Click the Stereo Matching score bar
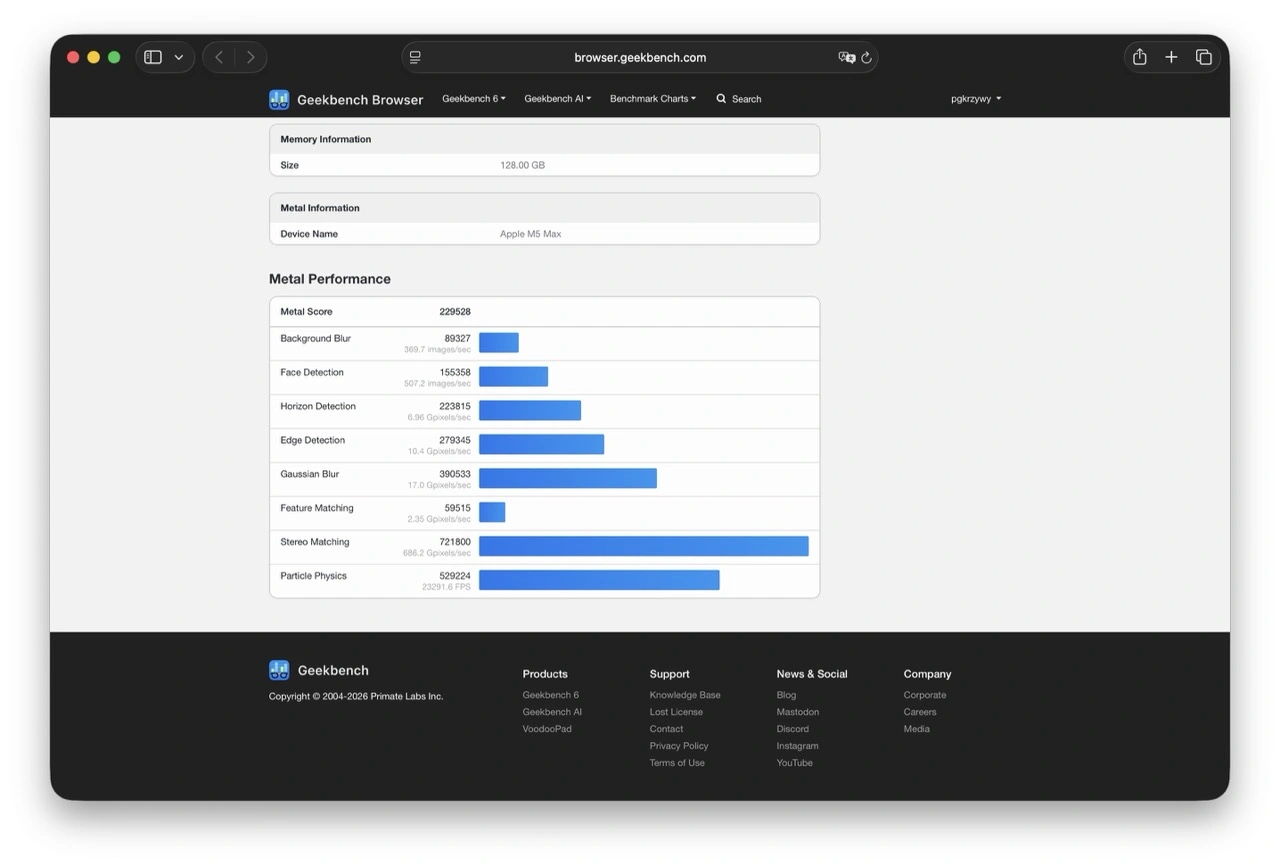This screenshot has width=1280, height=866. tap(643, 546)
